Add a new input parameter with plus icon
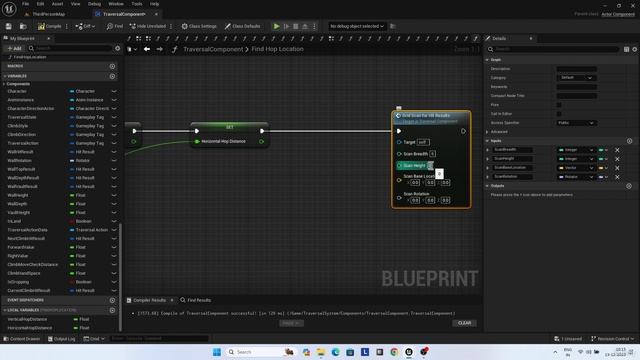640x360 pixels. (629, 141)
